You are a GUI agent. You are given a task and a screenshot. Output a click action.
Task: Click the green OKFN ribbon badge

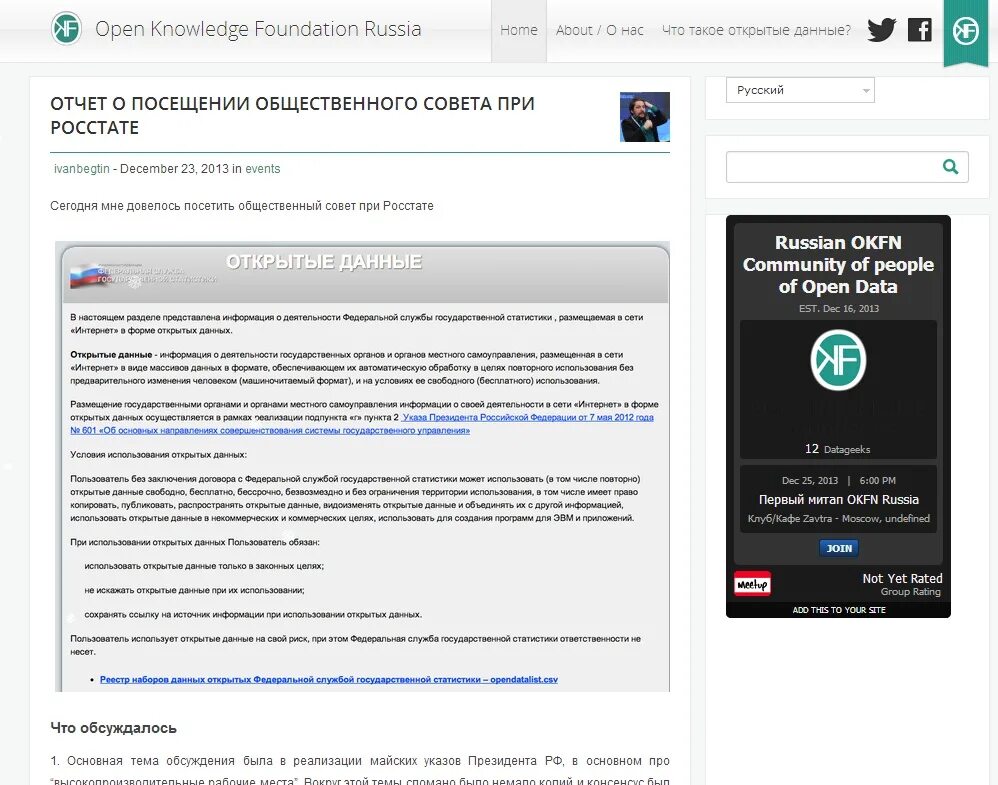pyautogui.click(x=966, y=31)
